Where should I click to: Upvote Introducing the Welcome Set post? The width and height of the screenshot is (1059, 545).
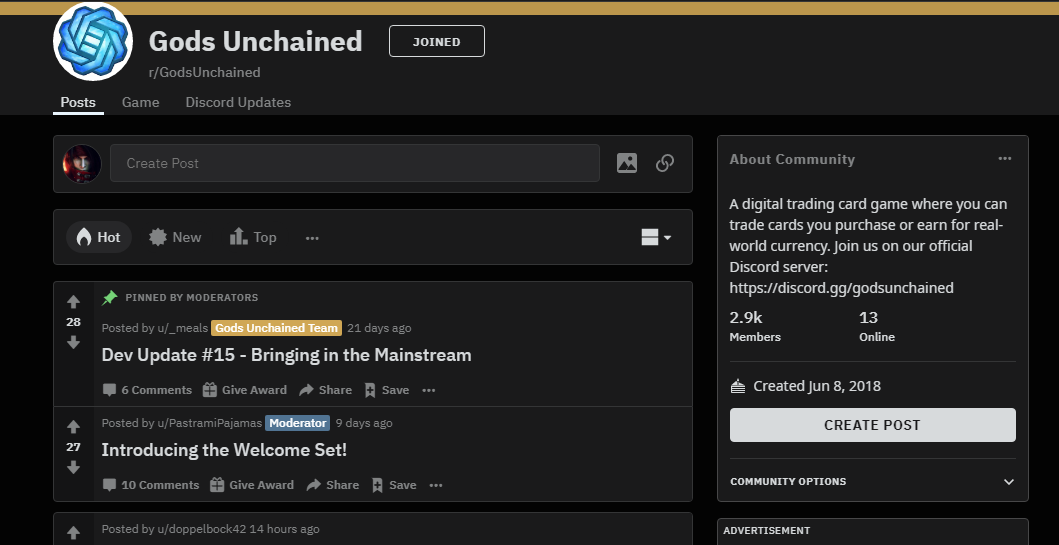tap(74, 427)
